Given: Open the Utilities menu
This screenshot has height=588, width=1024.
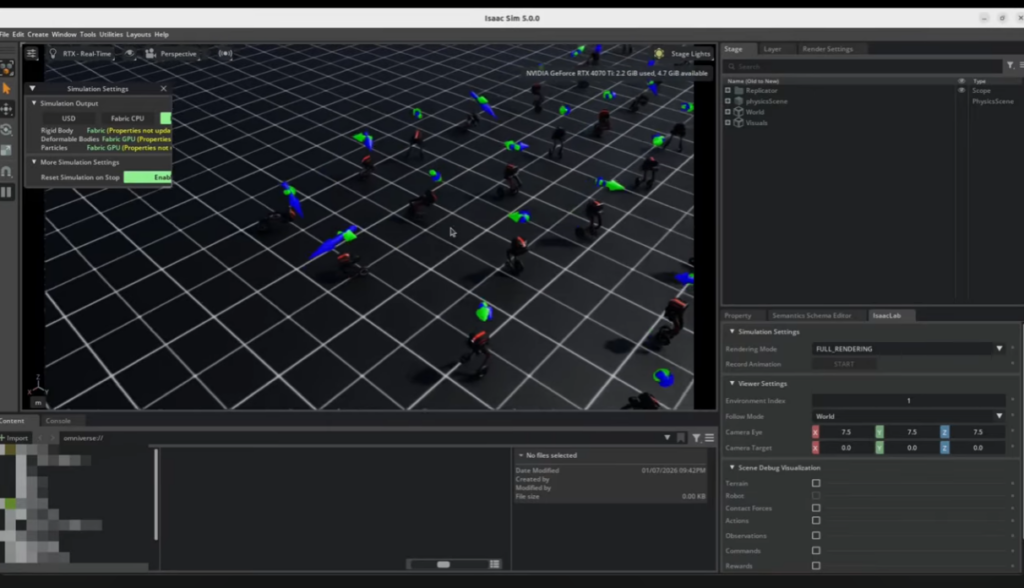Looking at the screenshot, I should (111, 34).
